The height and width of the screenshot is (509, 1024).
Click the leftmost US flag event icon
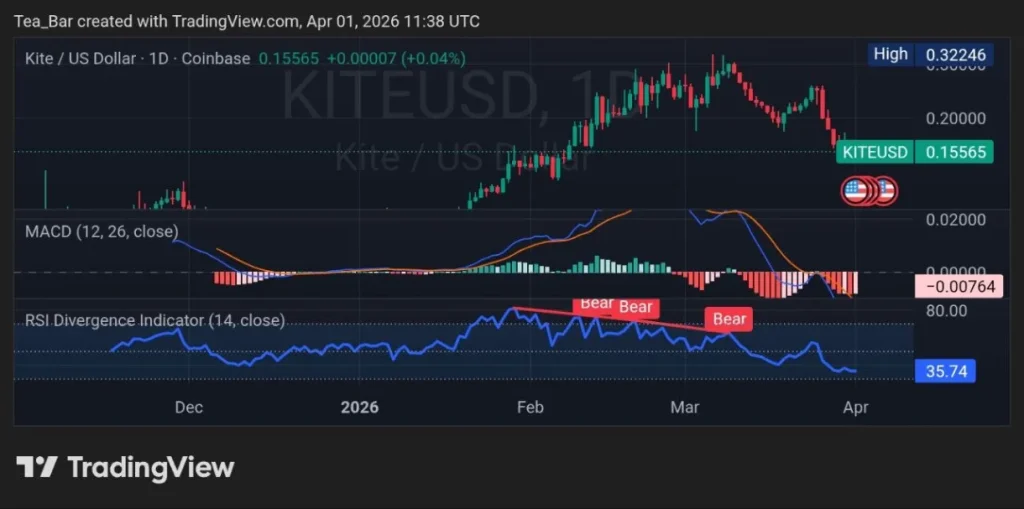click(x=855, y=190)
